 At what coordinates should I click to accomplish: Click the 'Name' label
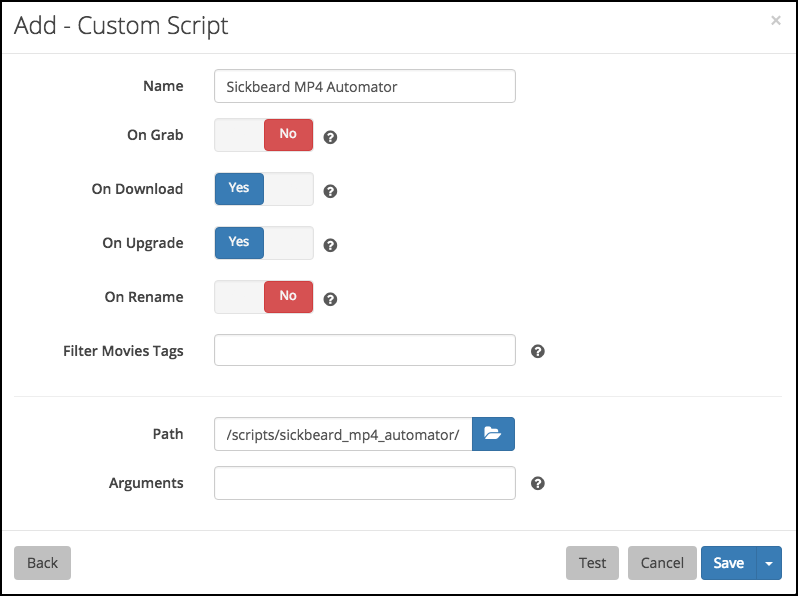click(x=163, y=86)
